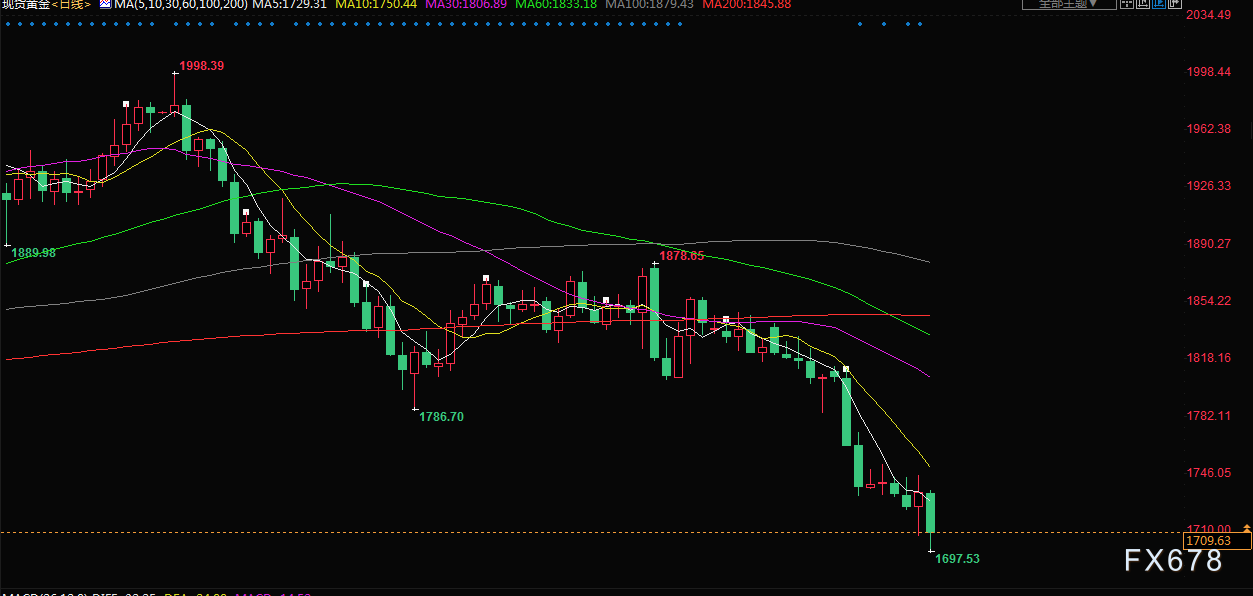The image size is (1253, 596).
Task: Click the rightmost icon in the top-right toolbar
Action: 1175,3
